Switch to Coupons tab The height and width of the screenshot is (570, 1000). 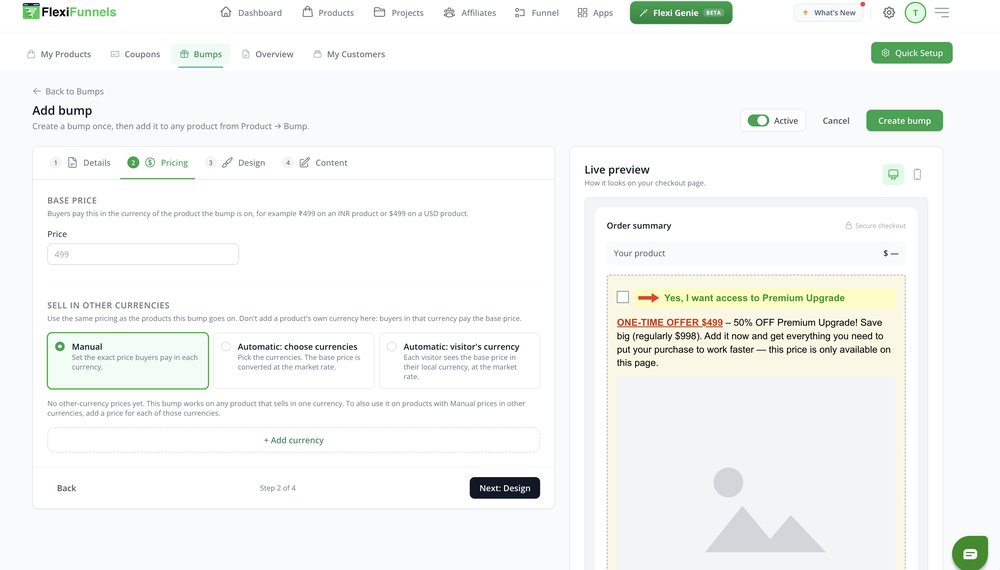[135, 54]
